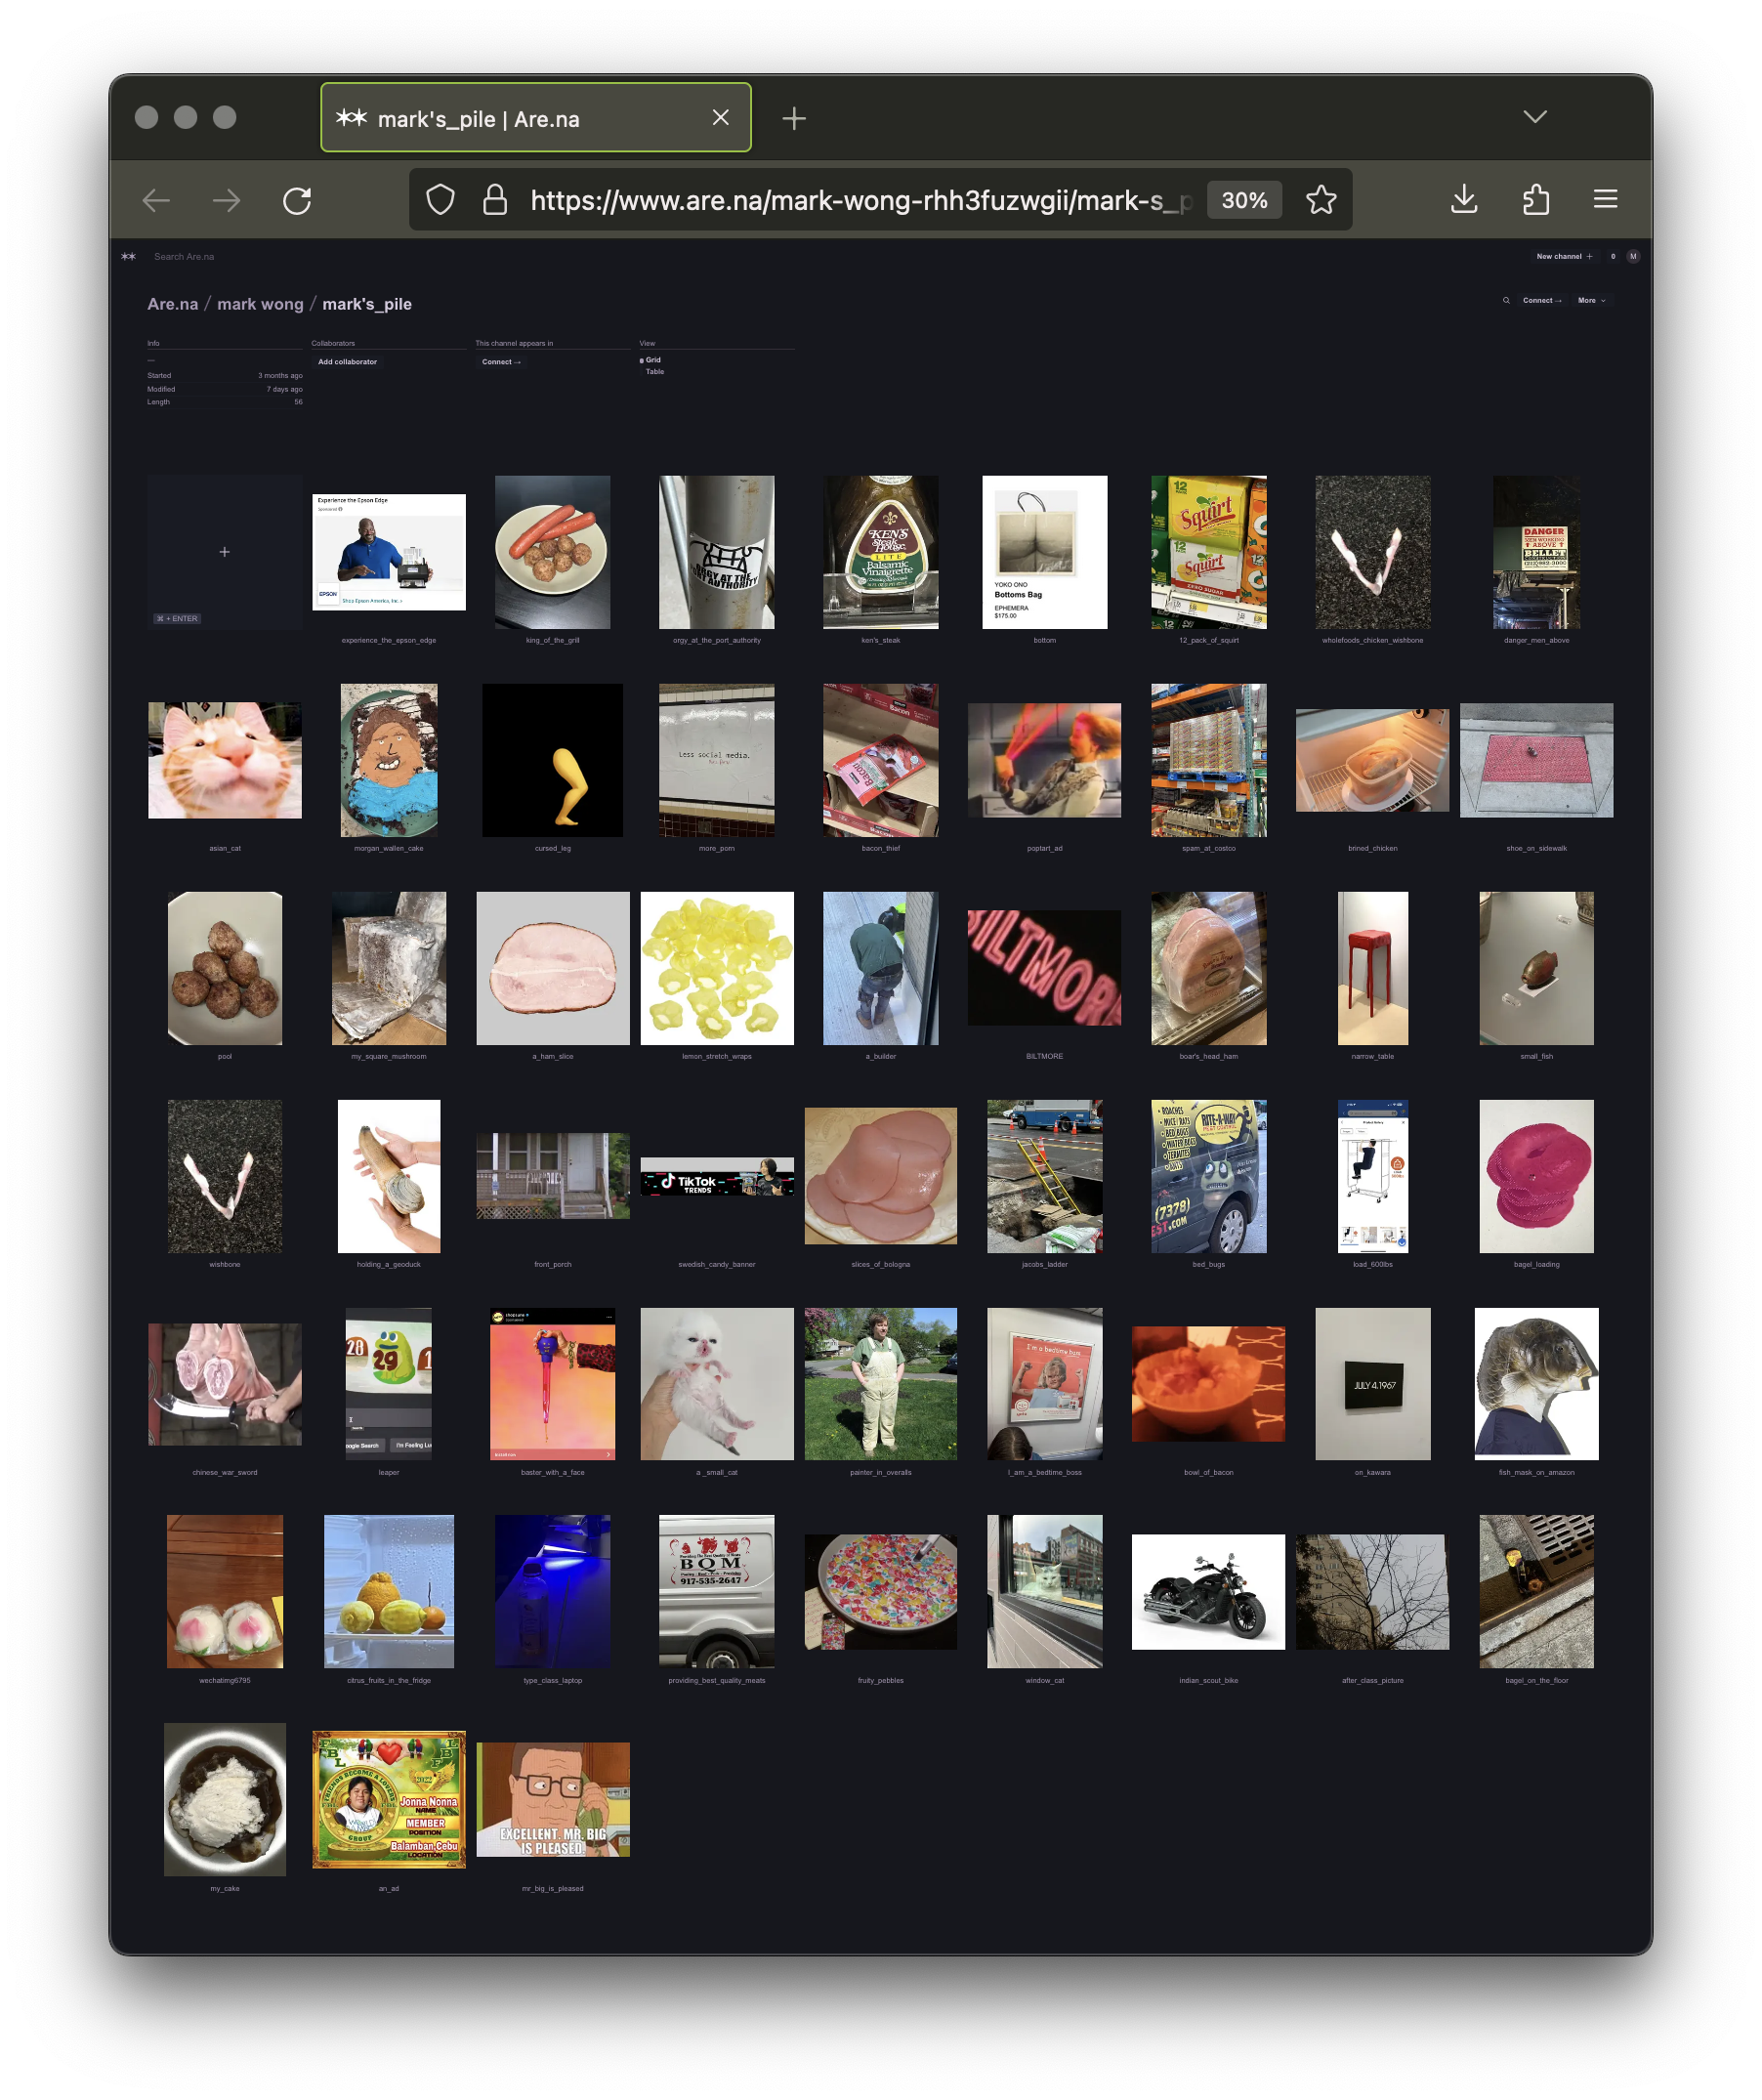Open the mark wong breadcrumb link

(260, 304)
